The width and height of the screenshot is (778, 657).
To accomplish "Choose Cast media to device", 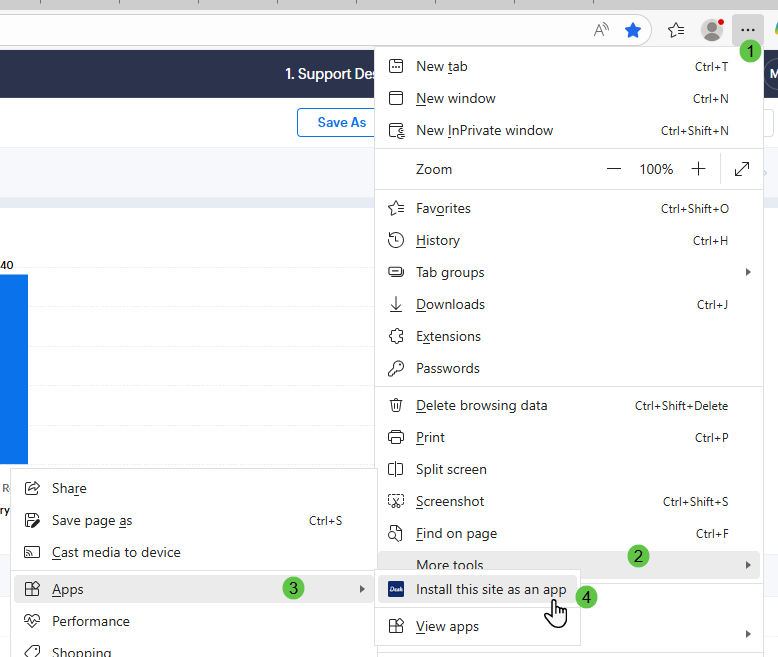I will (116, 552).
